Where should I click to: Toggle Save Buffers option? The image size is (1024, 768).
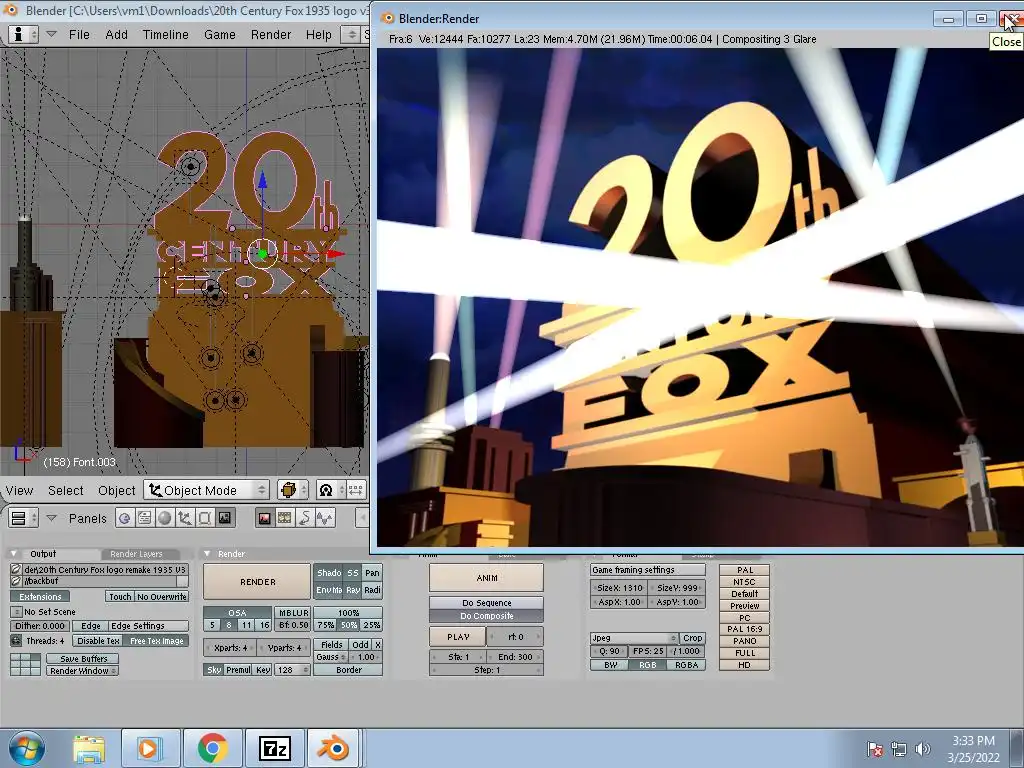tap(83, 658)
